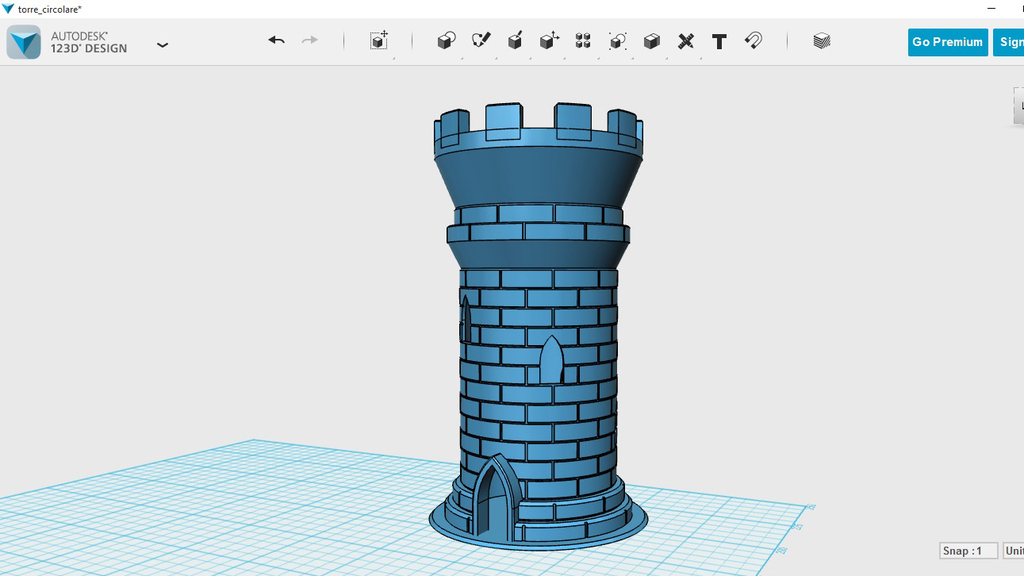Open the Material panel

[x=821, y=41]
